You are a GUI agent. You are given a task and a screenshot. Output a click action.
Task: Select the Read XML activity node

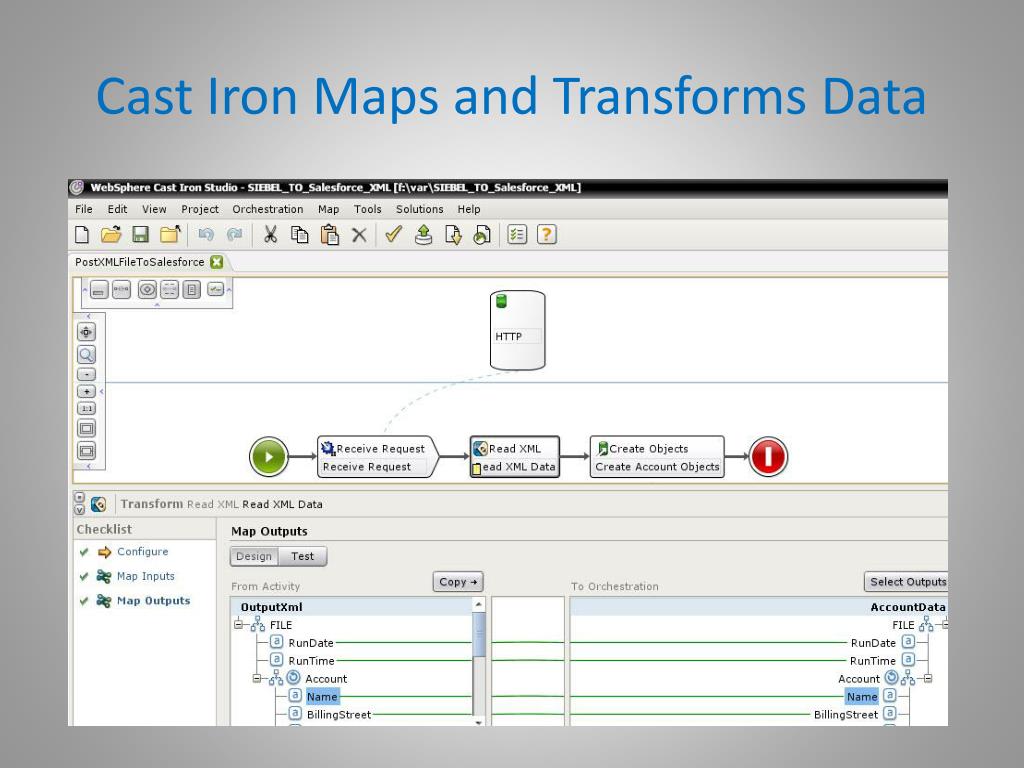[x=515, y=457]
